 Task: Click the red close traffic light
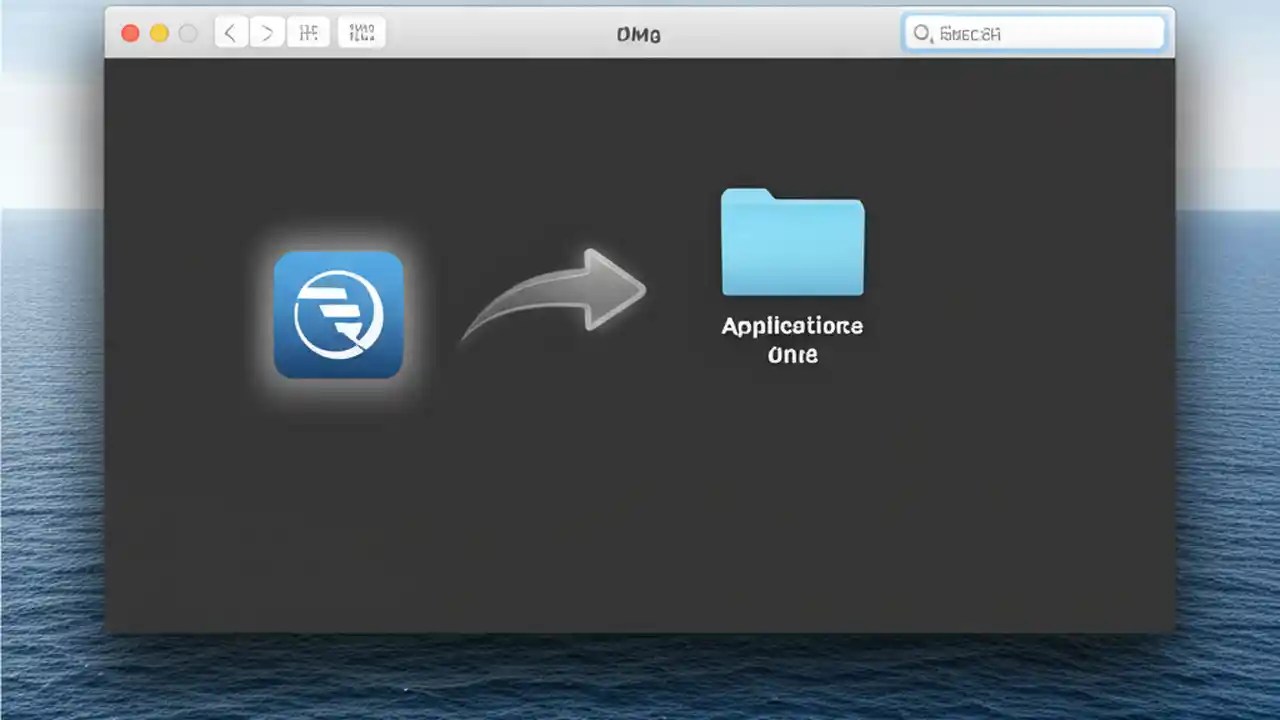coord(130,32)
